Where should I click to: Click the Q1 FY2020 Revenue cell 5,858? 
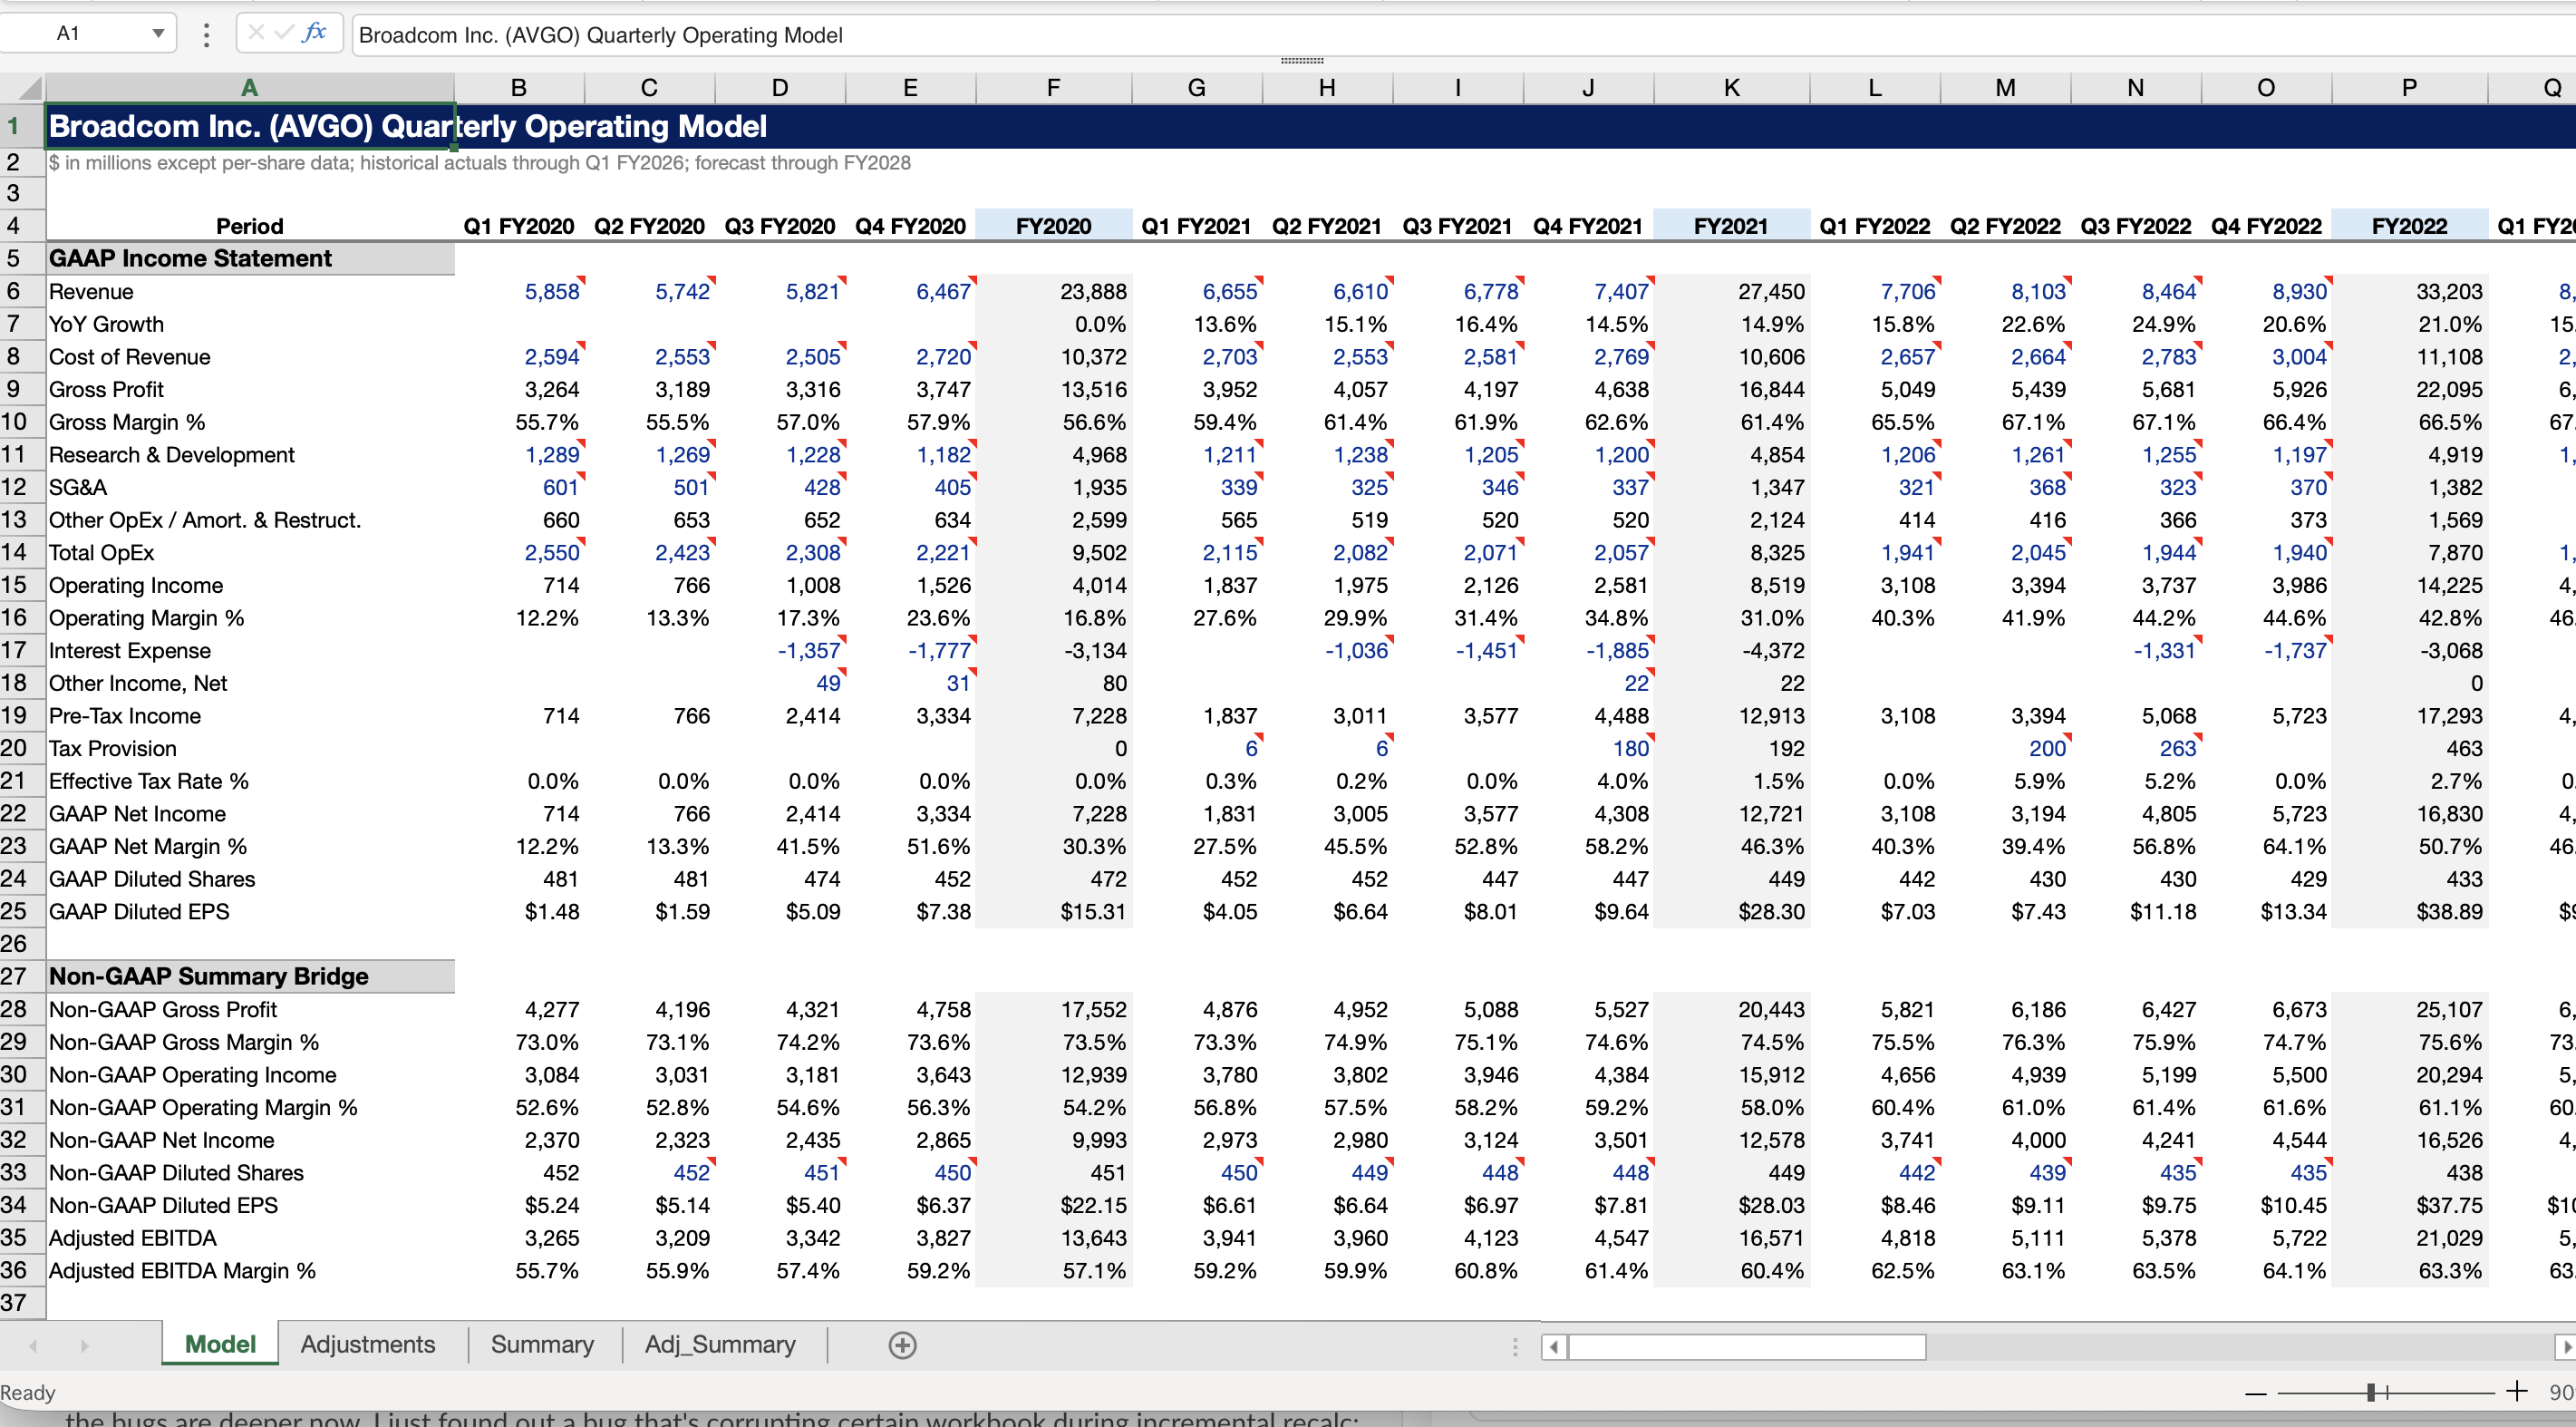click(551, 291)
